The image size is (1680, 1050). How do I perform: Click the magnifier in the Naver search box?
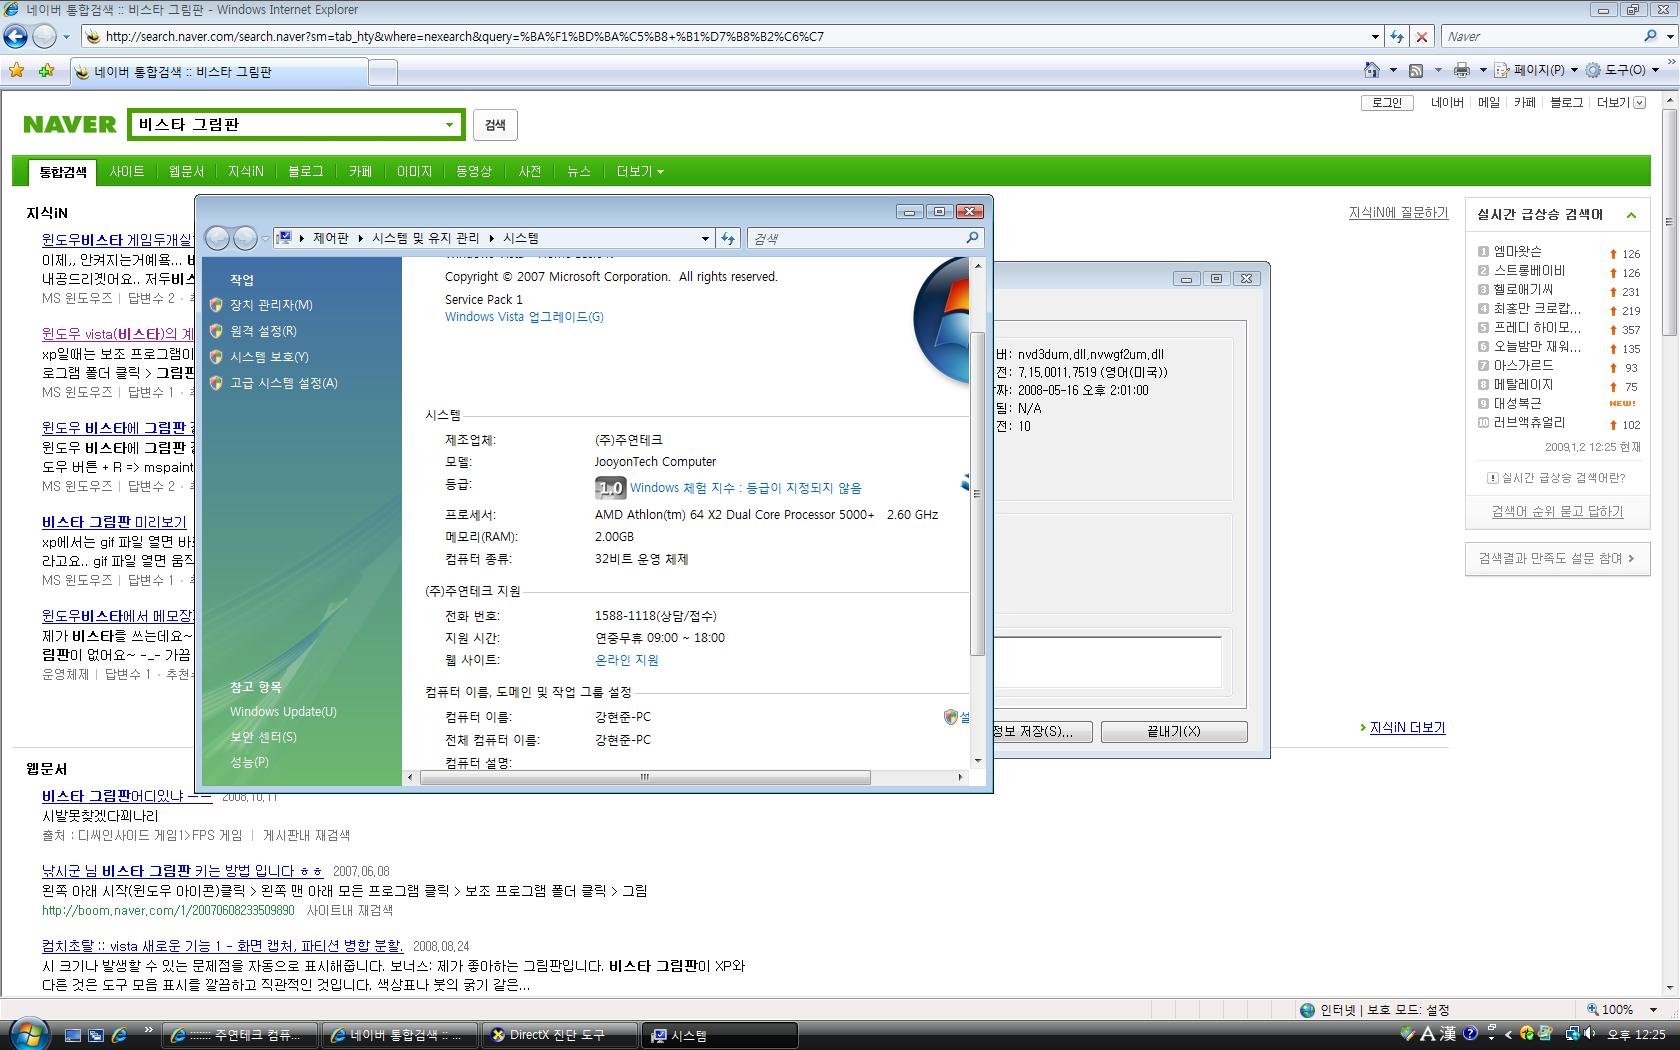click(x=1650, y=36)
